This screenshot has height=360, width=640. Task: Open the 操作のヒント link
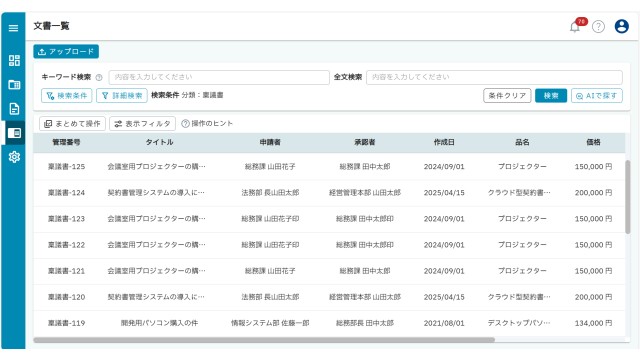point(207,123)
